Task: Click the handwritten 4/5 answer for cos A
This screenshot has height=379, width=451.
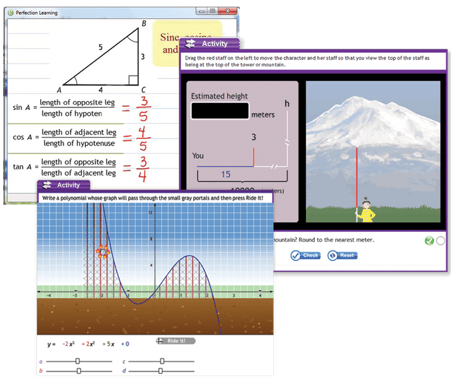Action: point(143,139)
